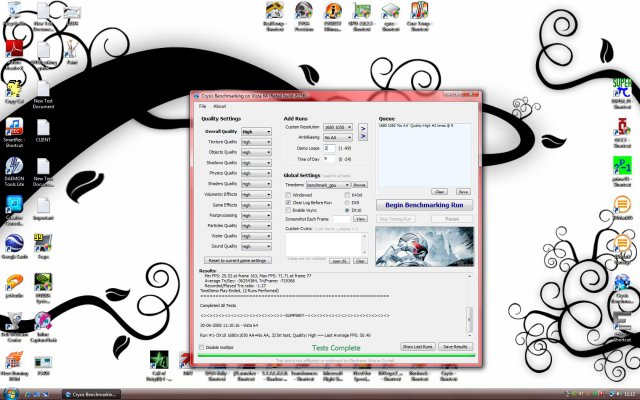640x400 pixels.
Task: Toggle the Windowed checkbox
Action: [288, 195]
